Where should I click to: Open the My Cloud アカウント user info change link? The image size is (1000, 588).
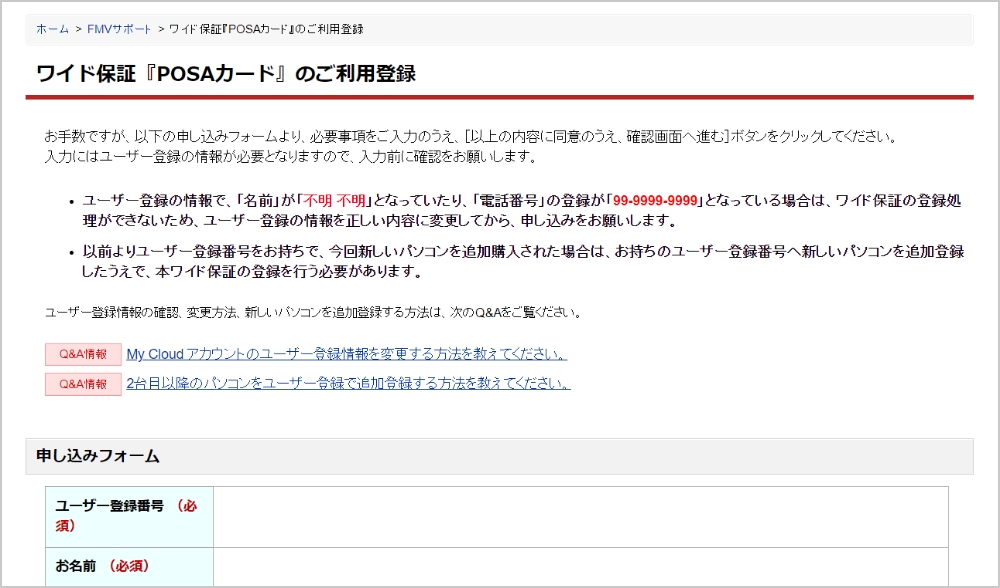tap(347, 355)
